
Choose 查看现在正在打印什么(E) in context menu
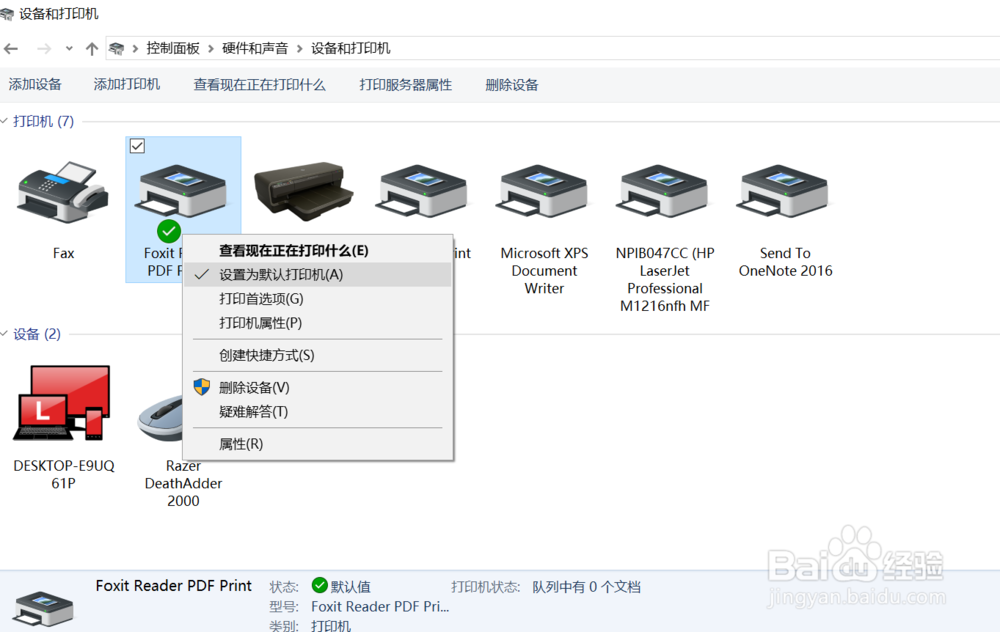click(x=318, y=251)
